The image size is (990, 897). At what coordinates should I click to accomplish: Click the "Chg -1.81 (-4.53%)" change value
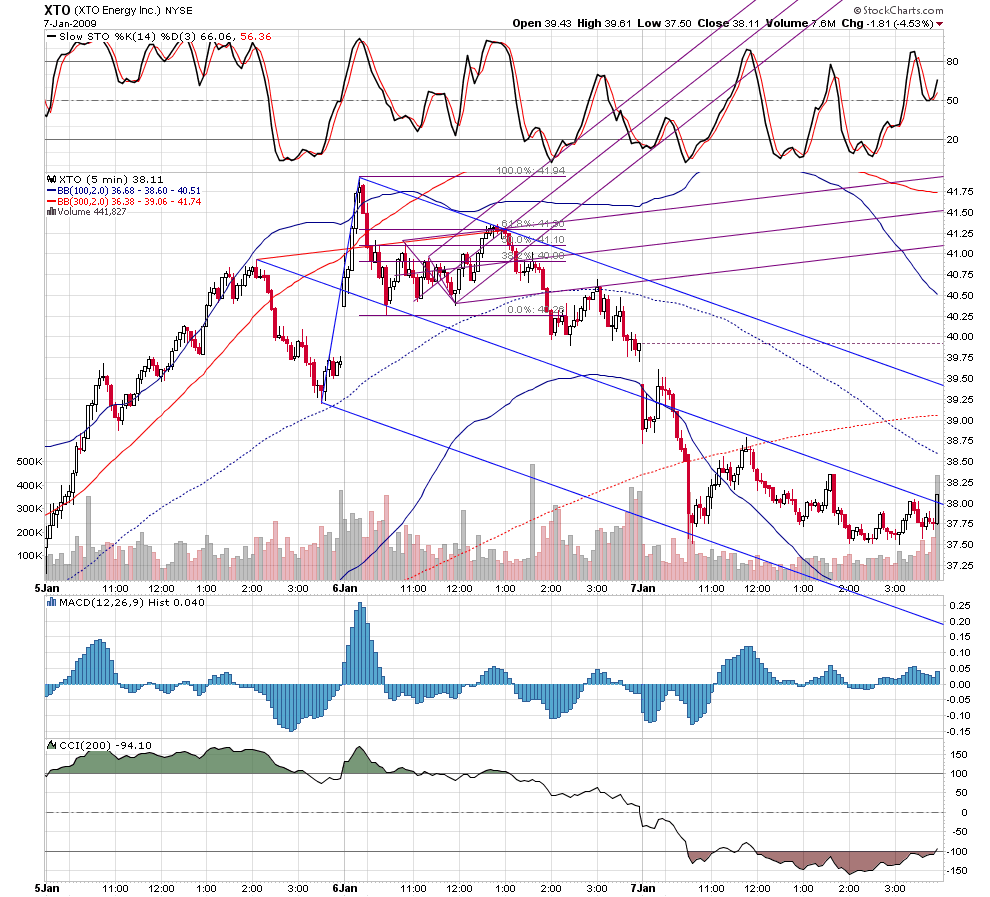[x=888, y=23]
